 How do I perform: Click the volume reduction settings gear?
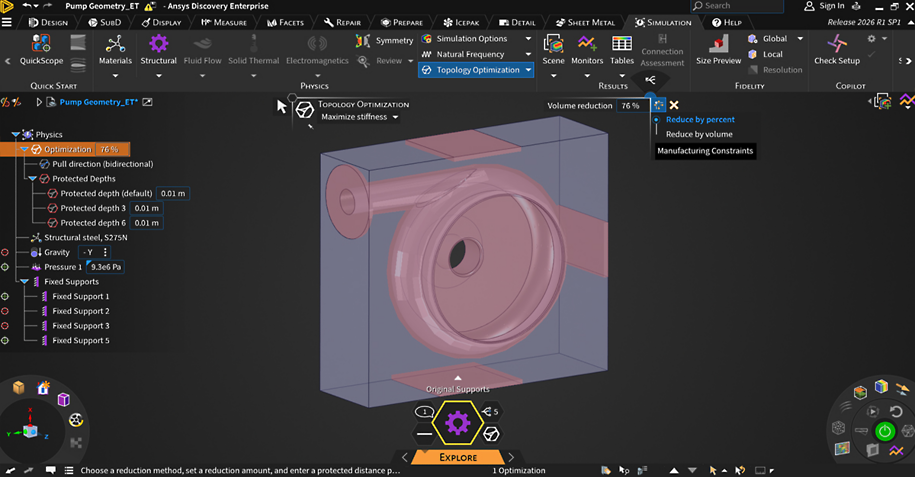click(658, 105)
